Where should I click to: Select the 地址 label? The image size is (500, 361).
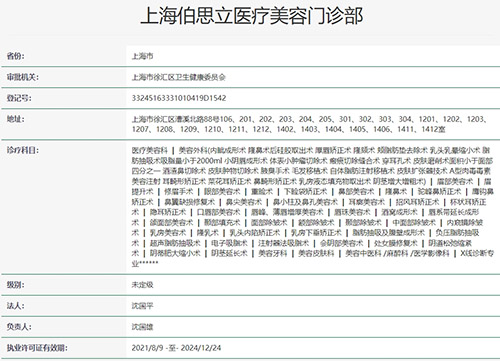(16, 119)
